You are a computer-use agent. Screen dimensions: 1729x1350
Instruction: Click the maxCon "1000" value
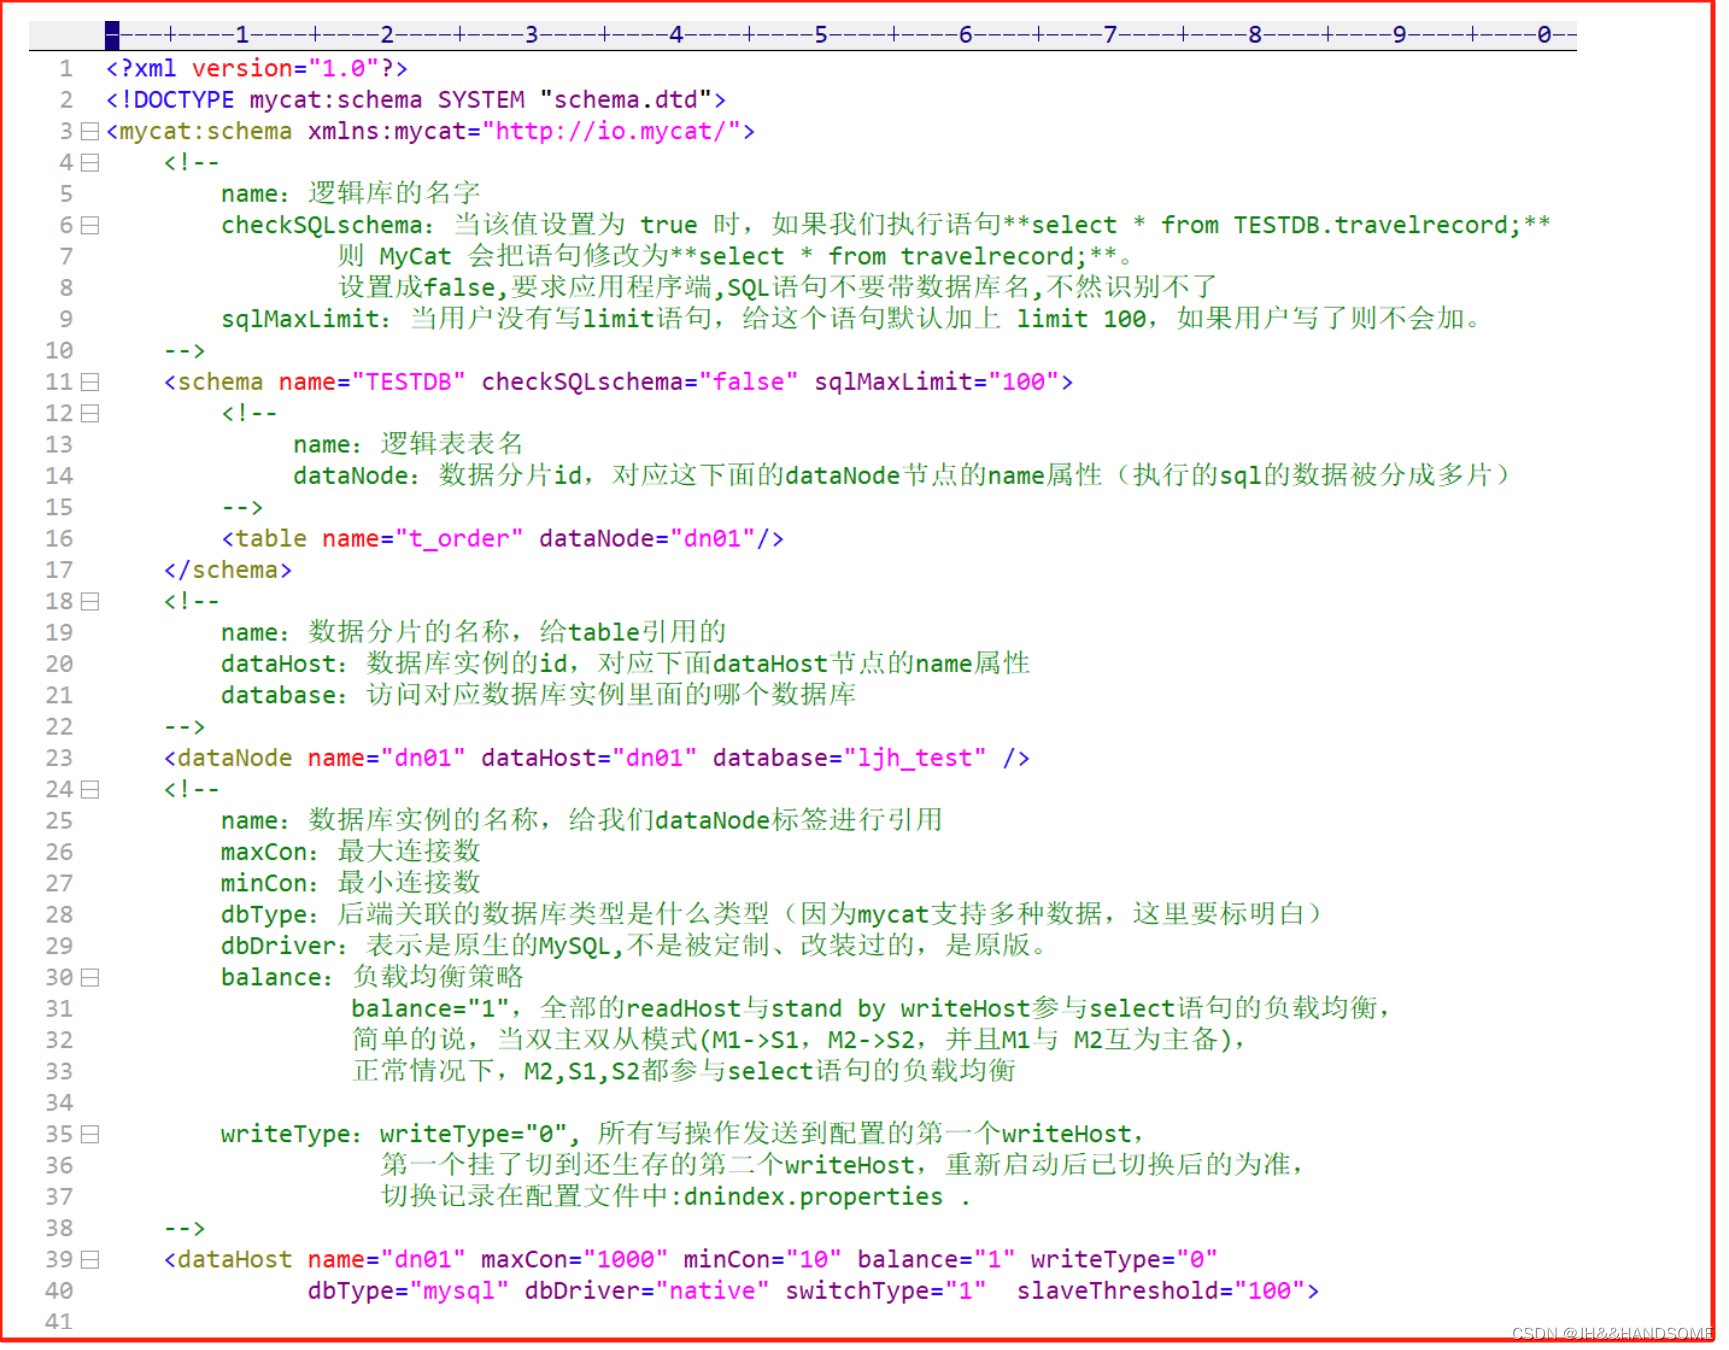[x=626, y=1260]
